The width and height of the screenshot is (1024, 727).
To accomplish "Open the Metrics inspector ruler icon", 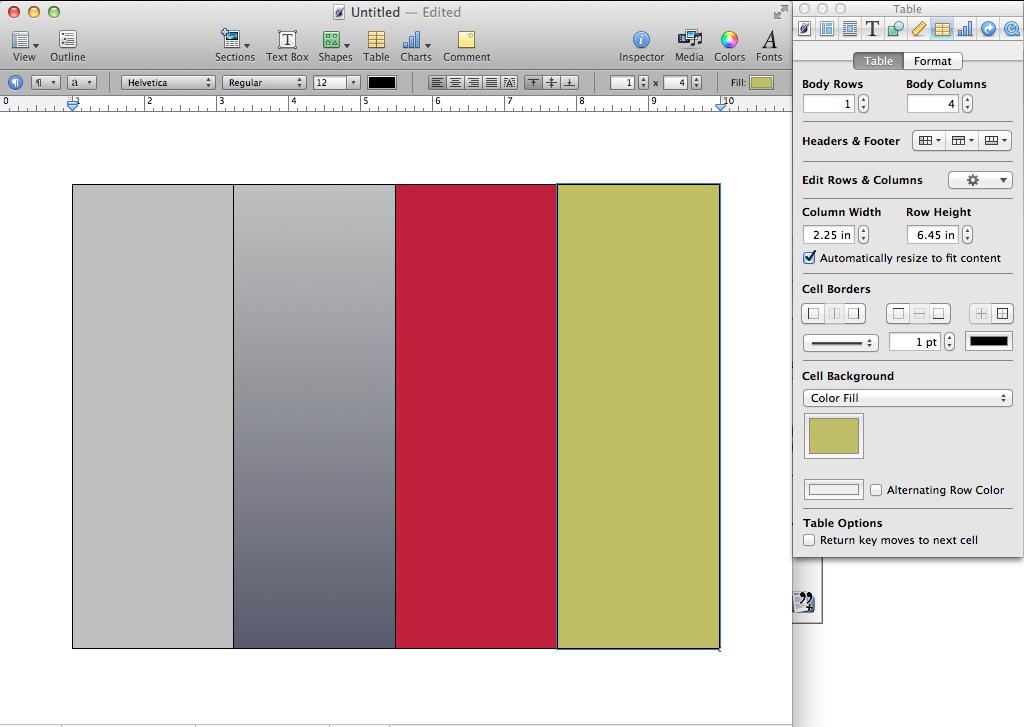I will click(918, 29).
